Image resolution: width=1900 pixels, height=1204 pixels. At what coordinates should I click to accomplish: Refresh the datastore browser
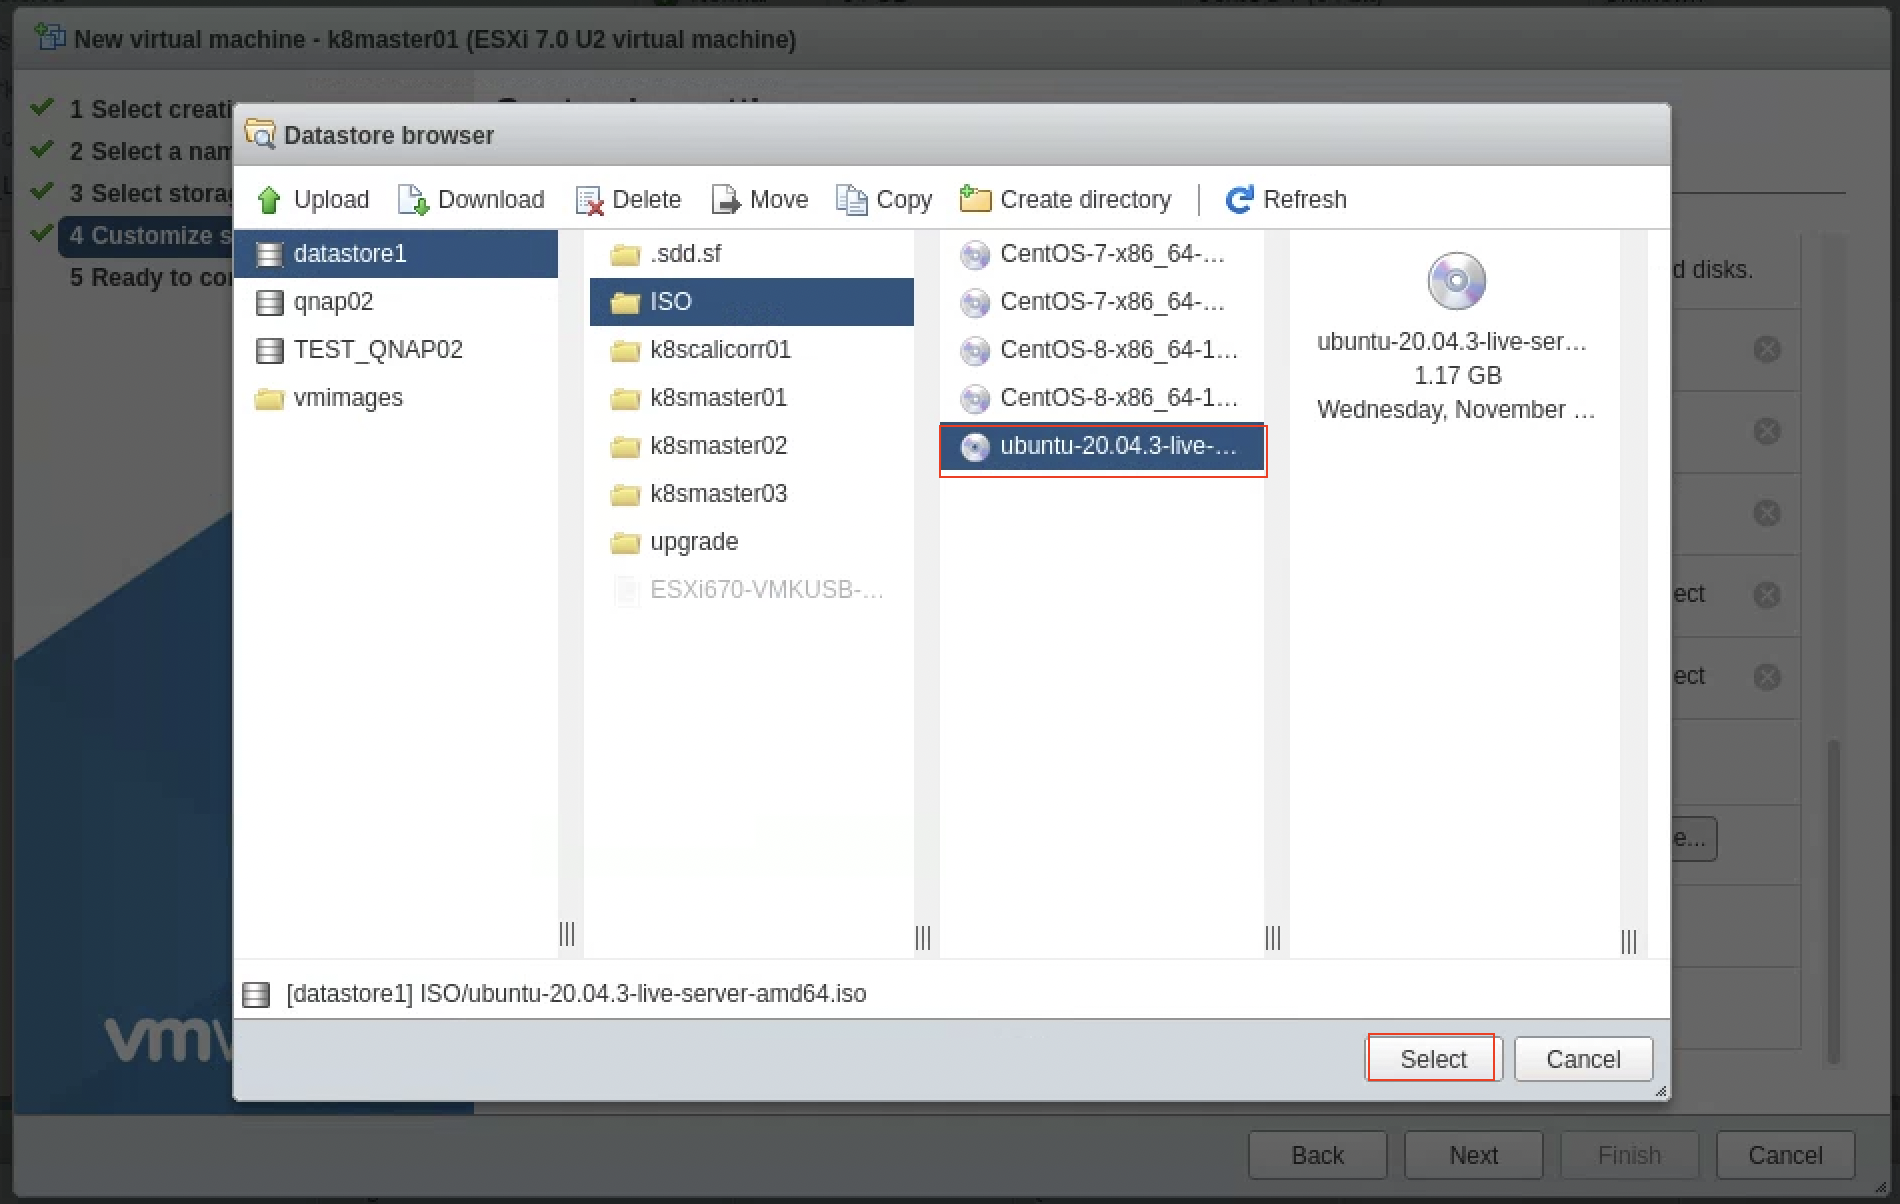point(1286,200)
